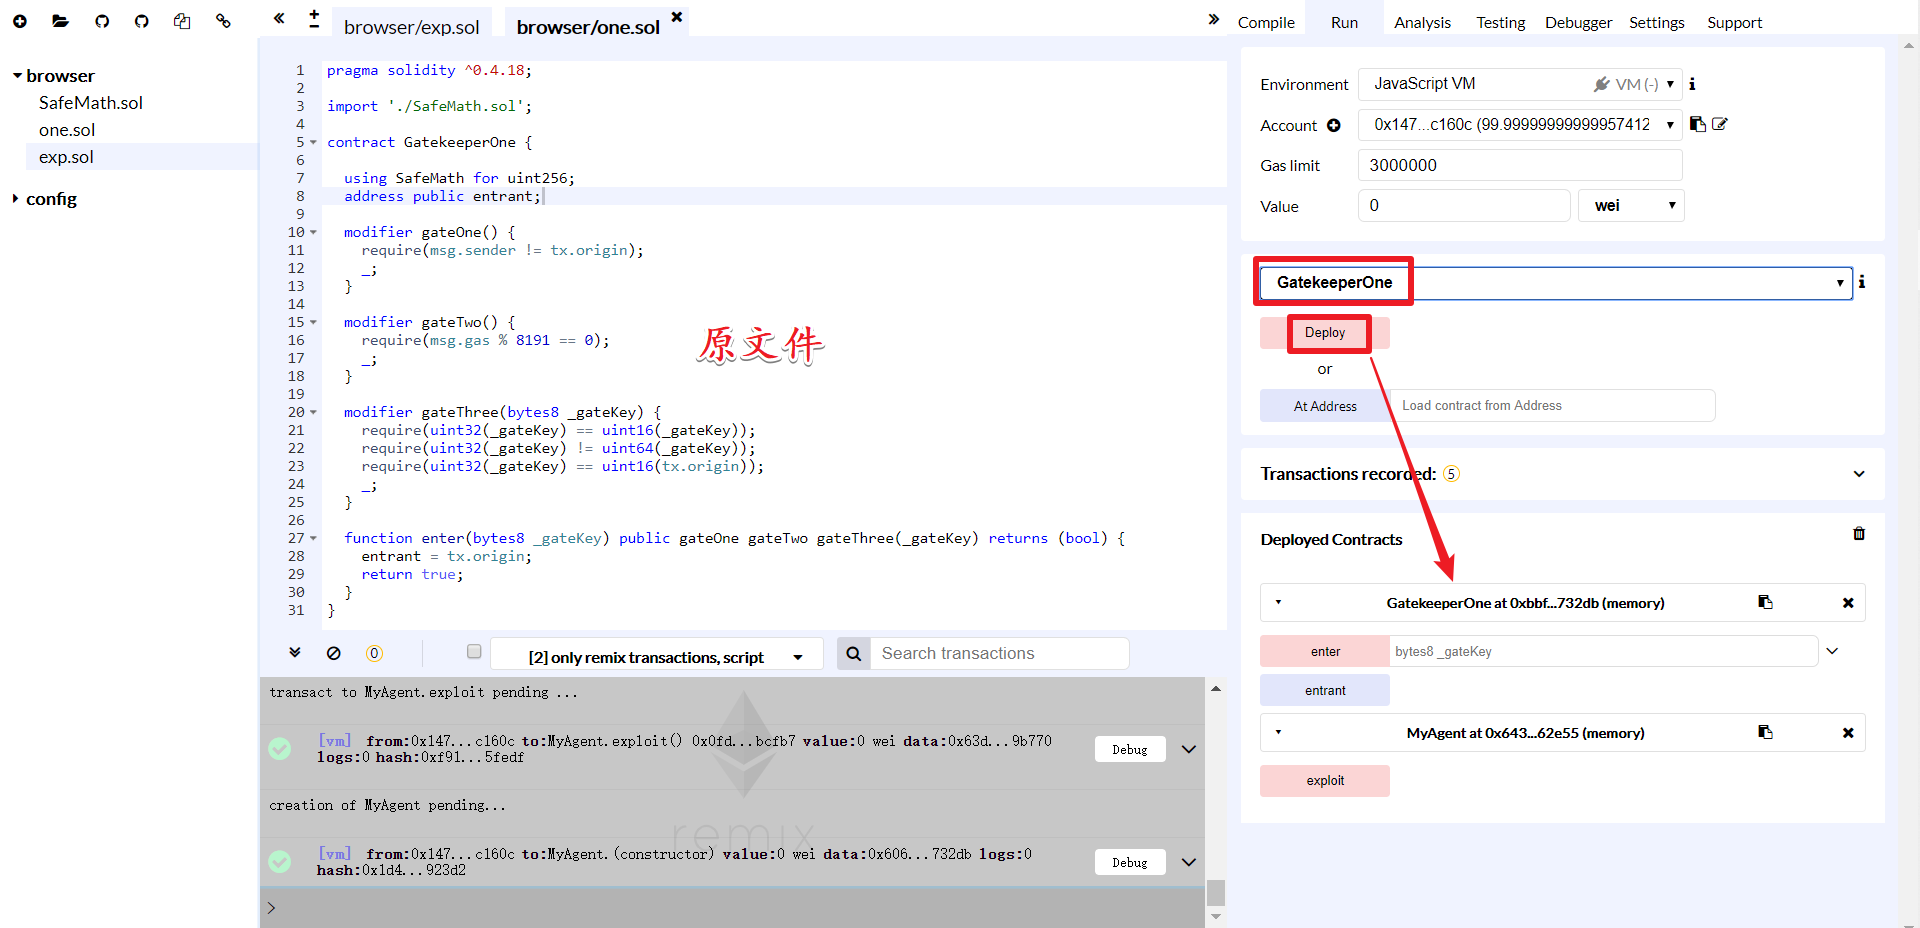Open one.sol in file explorer
The height and width of the screenshot is (928, 1920).
pyautogui.click(x=67, y=130)
